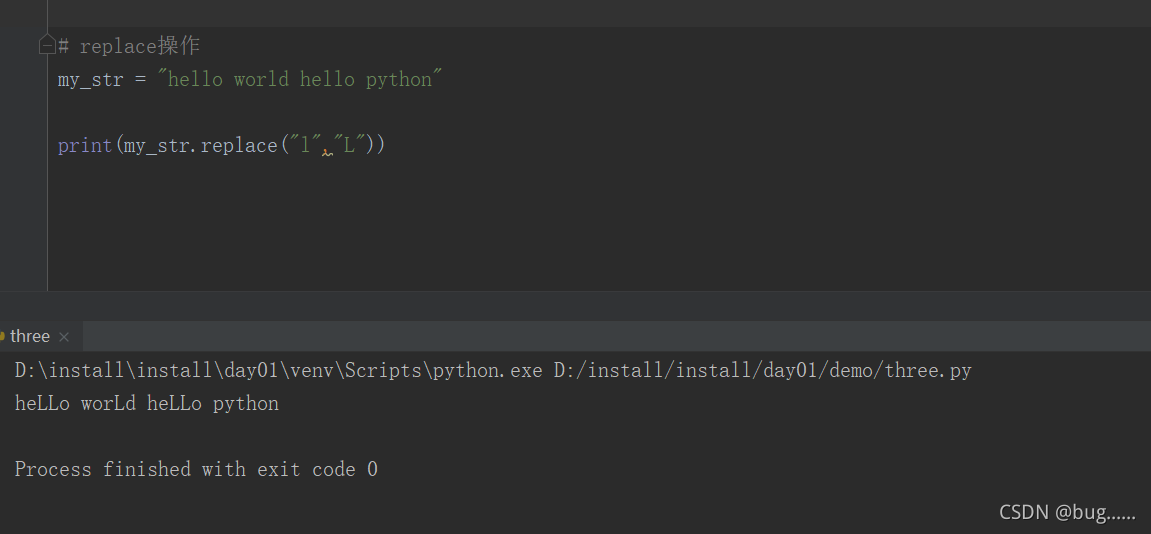Click the 'print' function call
Image resolution: width=1151 pixels, height=534 pixels.
click(85, 145)
